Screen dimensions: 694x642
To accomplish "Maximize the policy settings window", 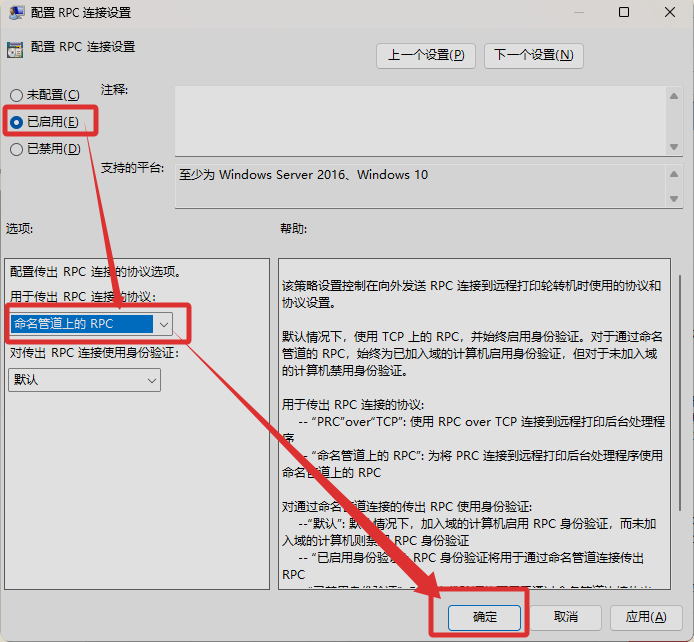I will 623,13.
